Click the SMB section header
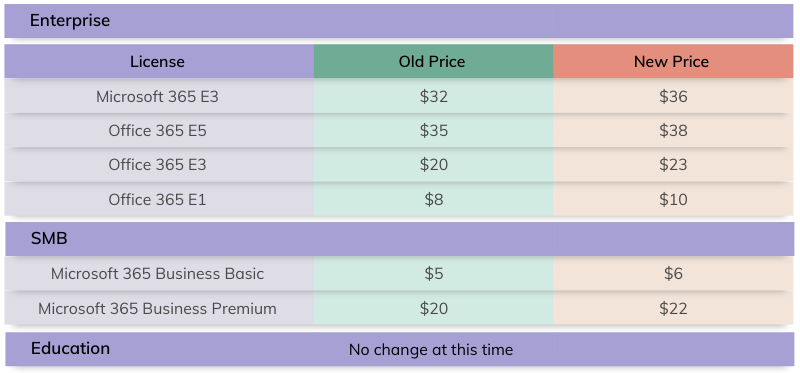Viewport: 800px width, 373px height. point(398,239)
